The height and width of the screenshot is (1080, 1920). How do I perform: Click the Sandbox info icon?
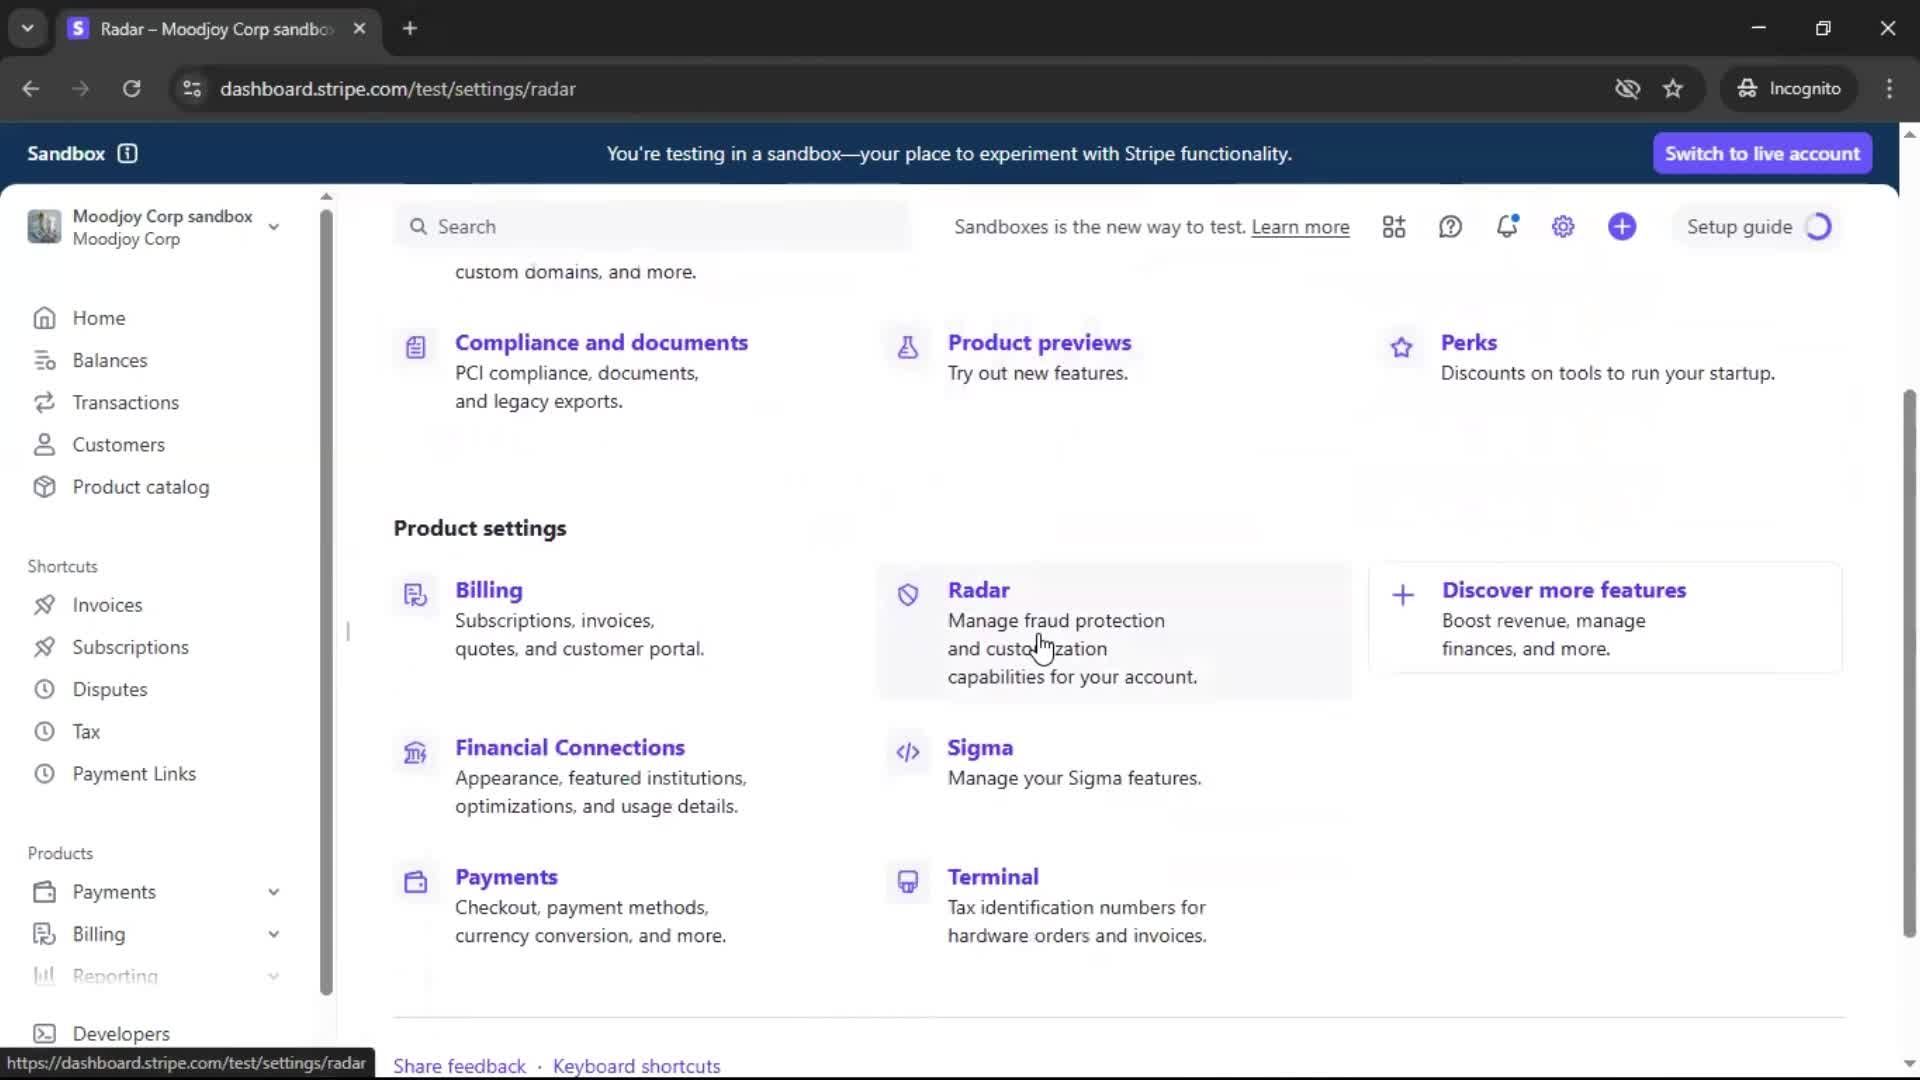coord(127,153)
